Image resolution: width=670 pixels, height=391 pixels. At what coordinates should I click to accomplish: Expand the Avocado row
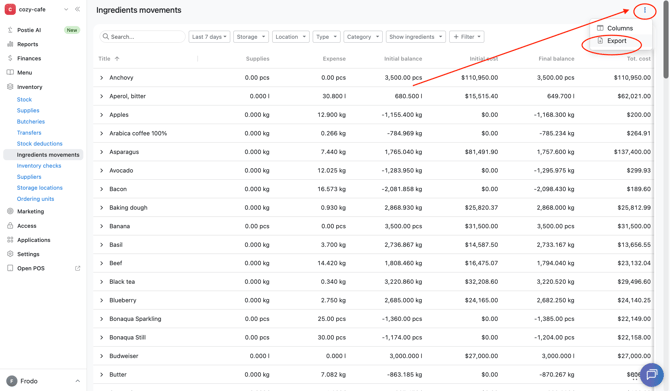point(101,171)
